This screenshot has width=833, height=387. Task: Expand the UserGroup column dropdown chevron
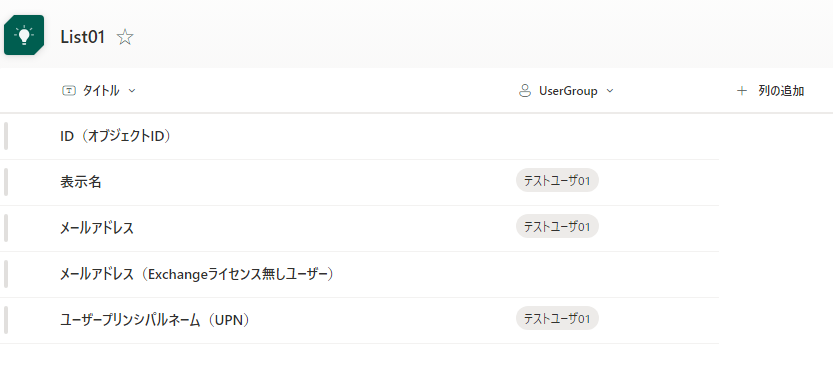click(610, 91)
